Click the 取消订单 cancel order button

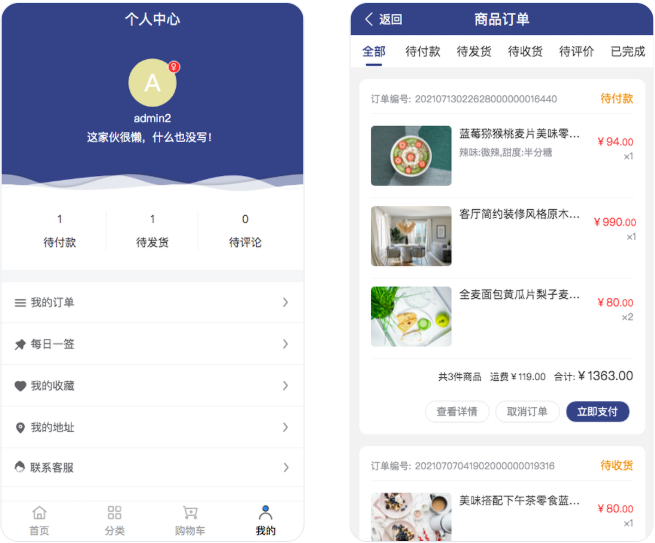[527, 411]
